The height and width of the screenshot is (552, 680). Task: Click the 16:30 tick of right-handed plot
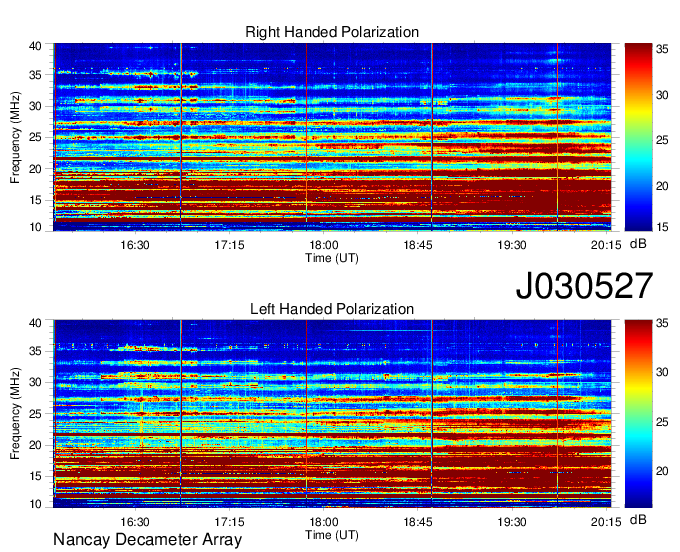click(135, 245)
